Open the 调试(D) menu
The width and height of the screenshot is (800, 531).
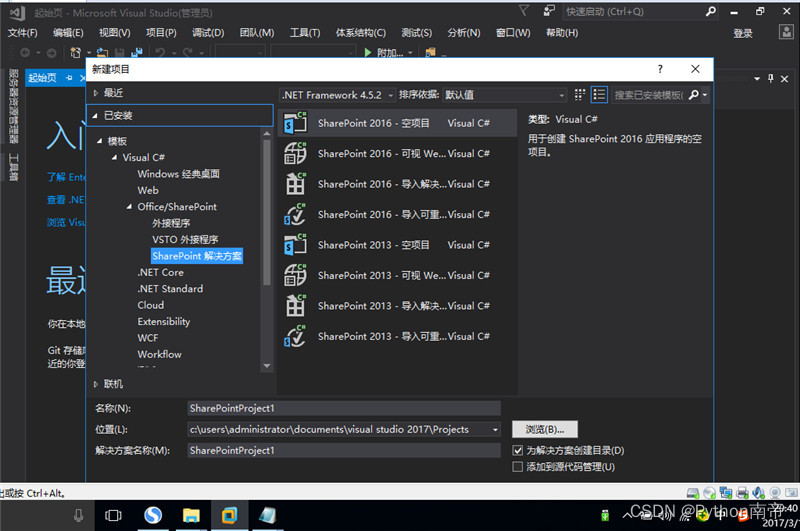coord(208,33)
